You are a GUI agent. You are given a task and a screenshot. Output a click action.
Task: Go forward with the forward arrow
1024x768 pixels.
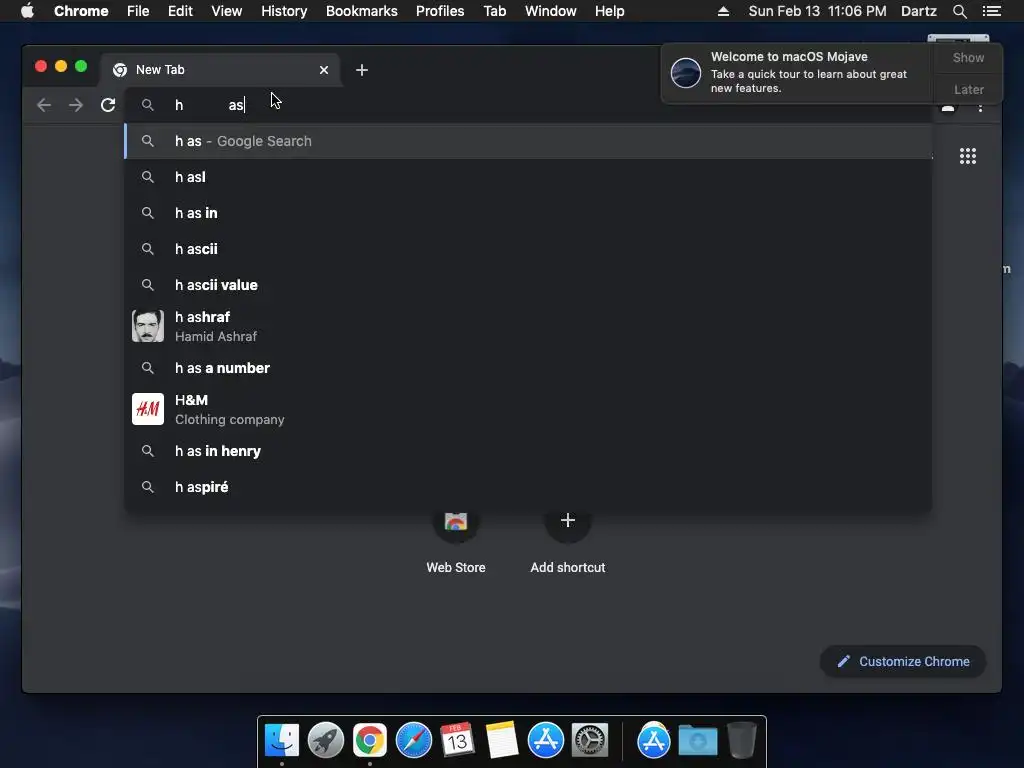point(76,105)
